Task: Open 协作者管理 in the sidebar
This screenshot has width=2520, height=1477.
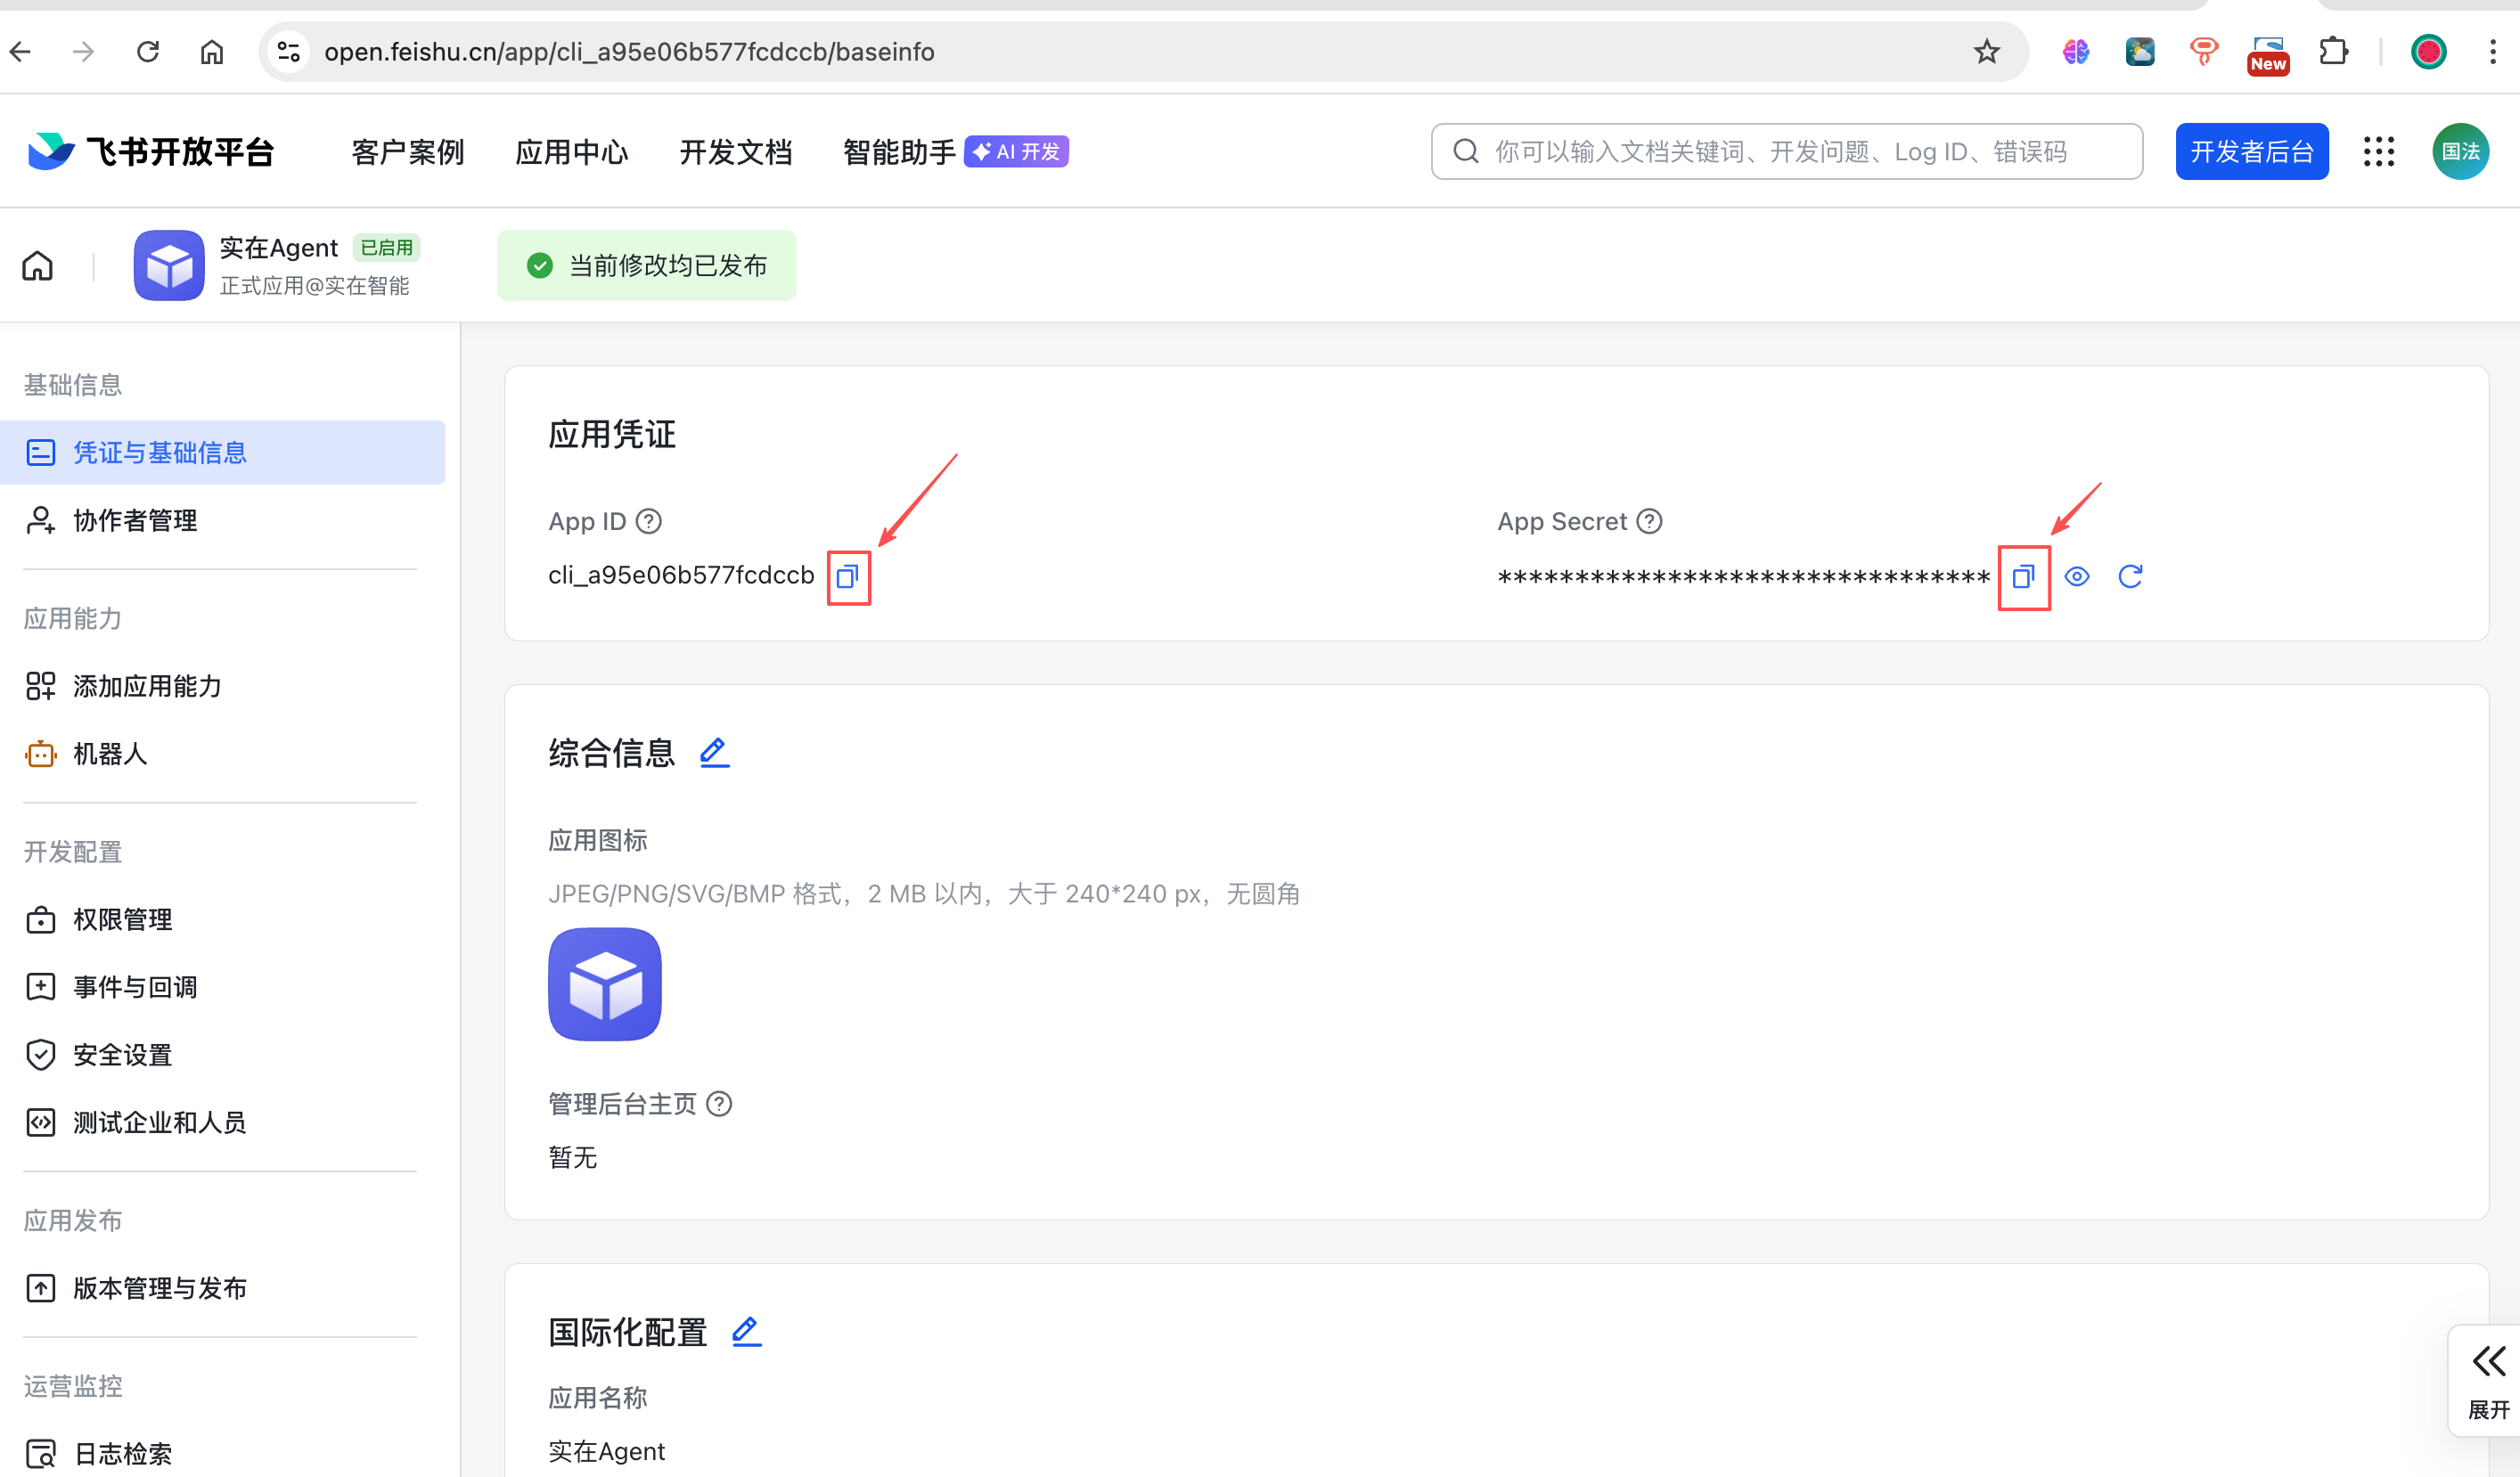Action: (x=222, y=520)
